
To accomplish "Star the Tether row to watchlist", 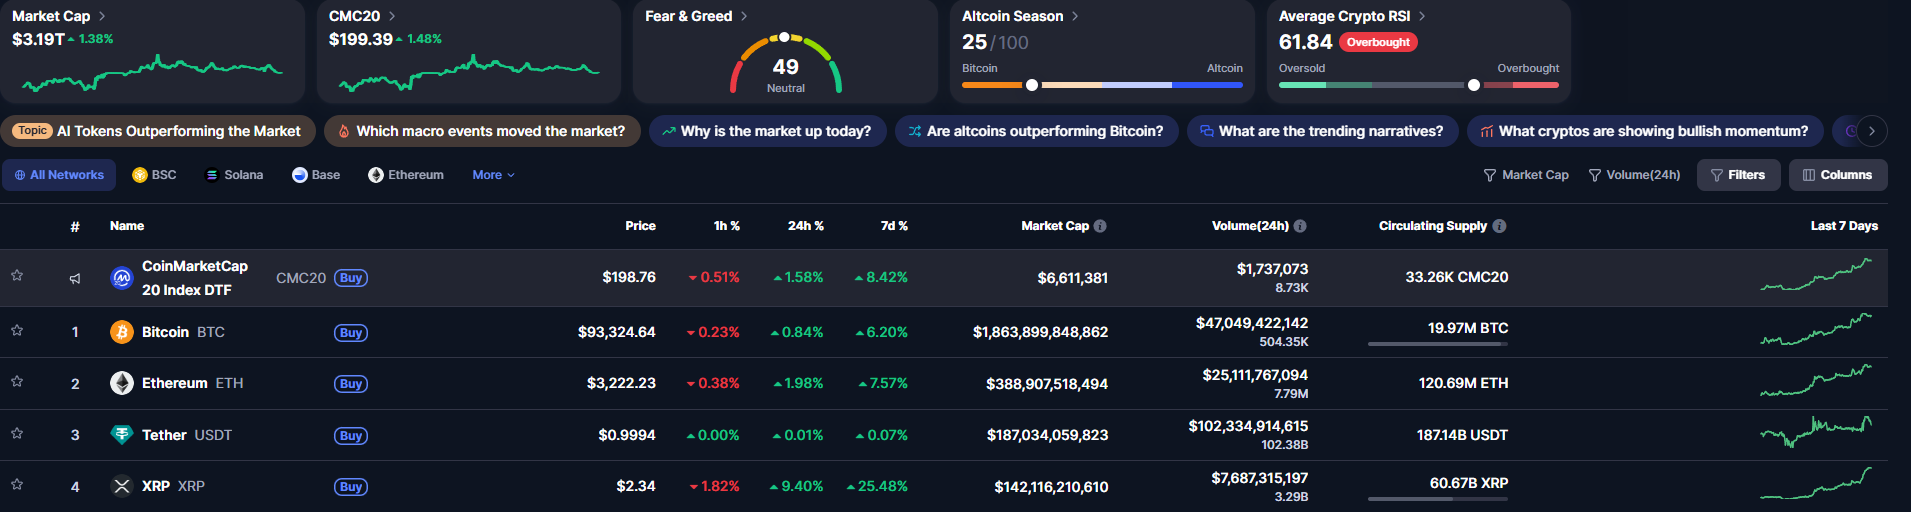I will click(x=17, y=433).
